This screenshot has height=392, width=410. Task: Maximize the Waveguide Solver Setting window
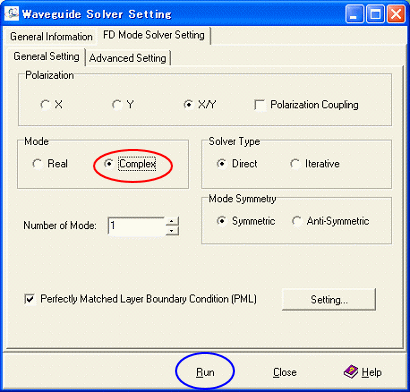pos(375,15)
